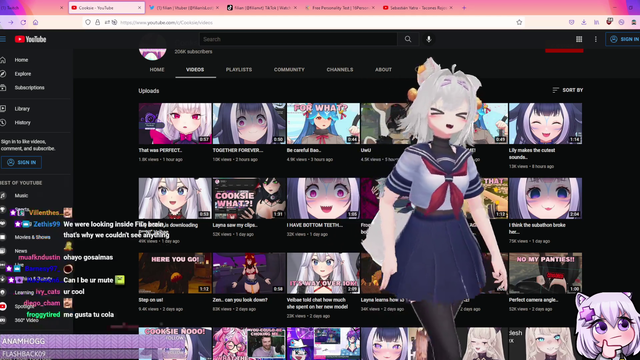Click SIGN IN button in top bar
The width and height of the screenshot is (640, 360).
coord(624,39)
